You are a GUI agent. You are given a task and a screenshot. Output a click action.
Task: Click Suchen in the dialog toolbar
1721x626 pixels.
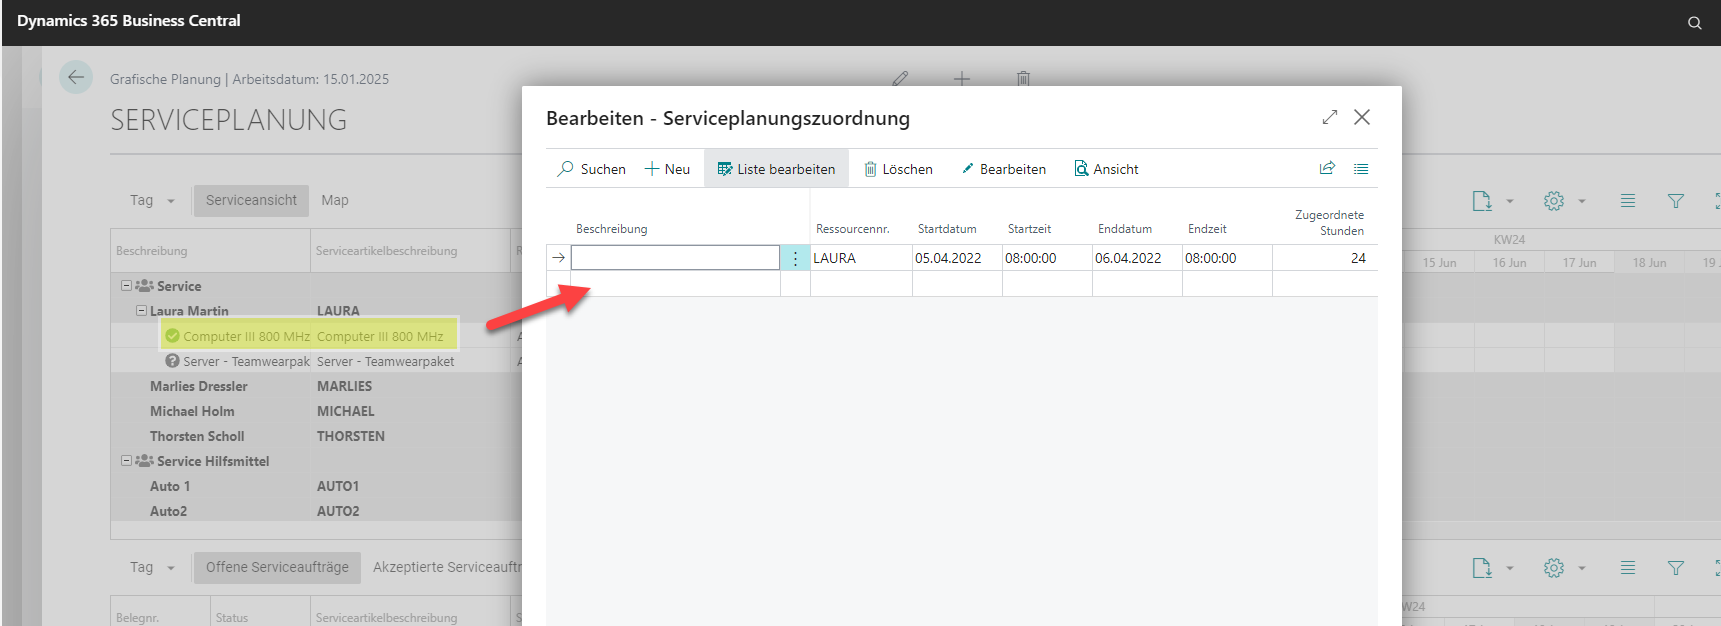click(x=592, y=169)
